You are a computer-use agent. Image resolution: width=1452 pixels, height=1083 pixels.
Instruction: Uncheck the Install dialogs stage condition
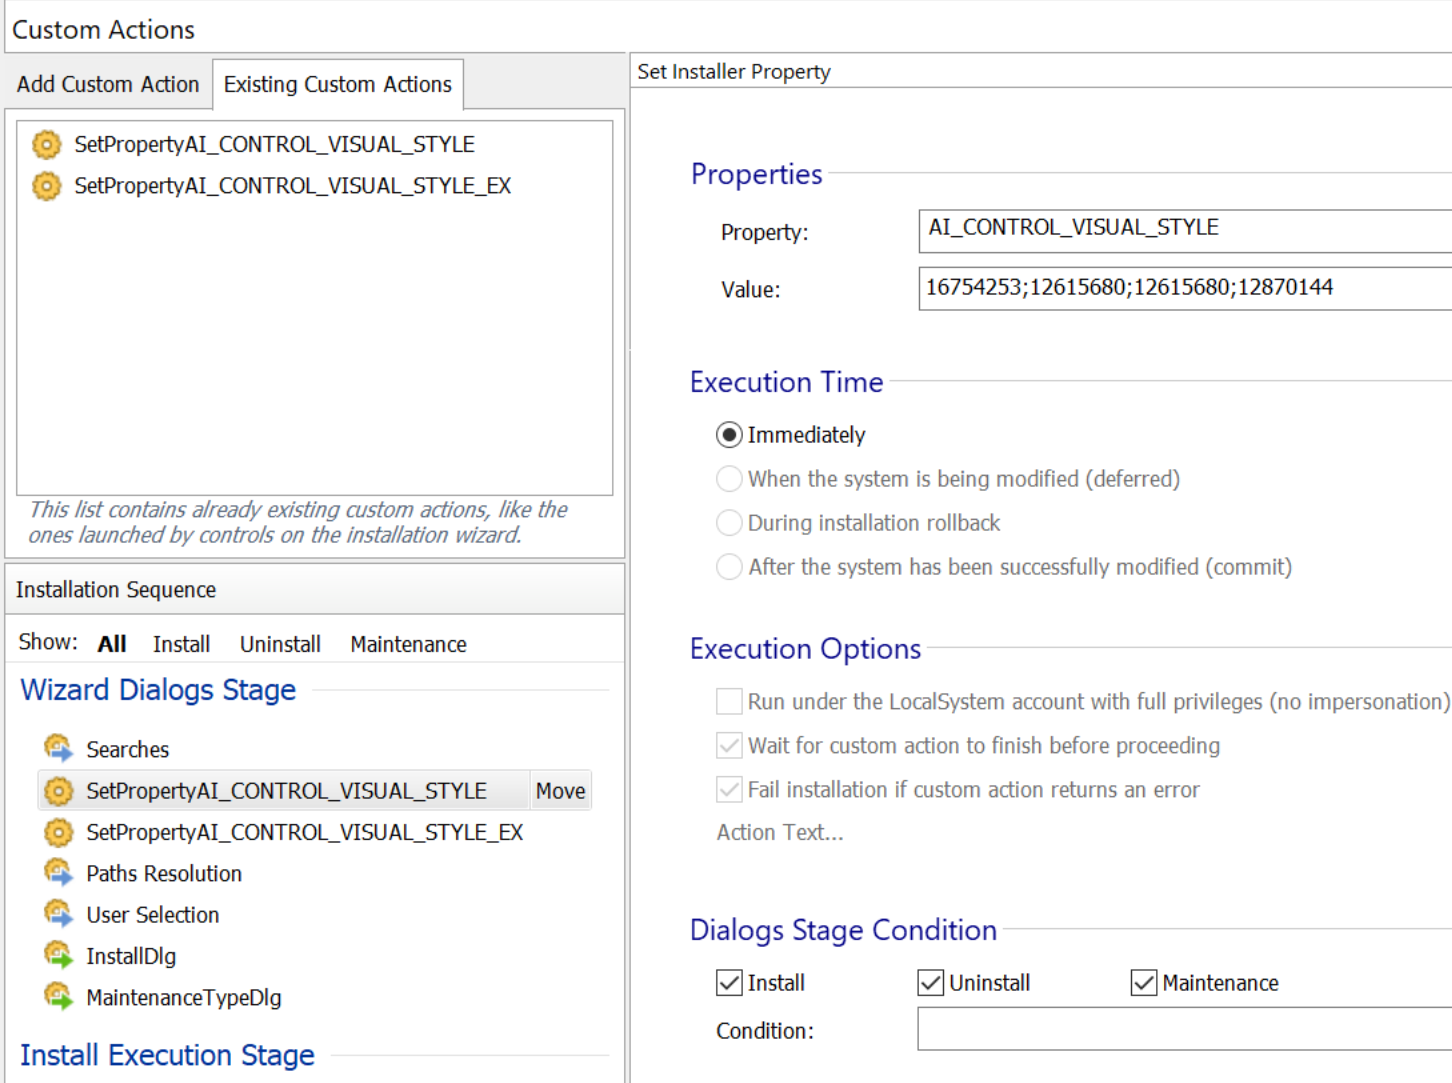click(729, 983)
